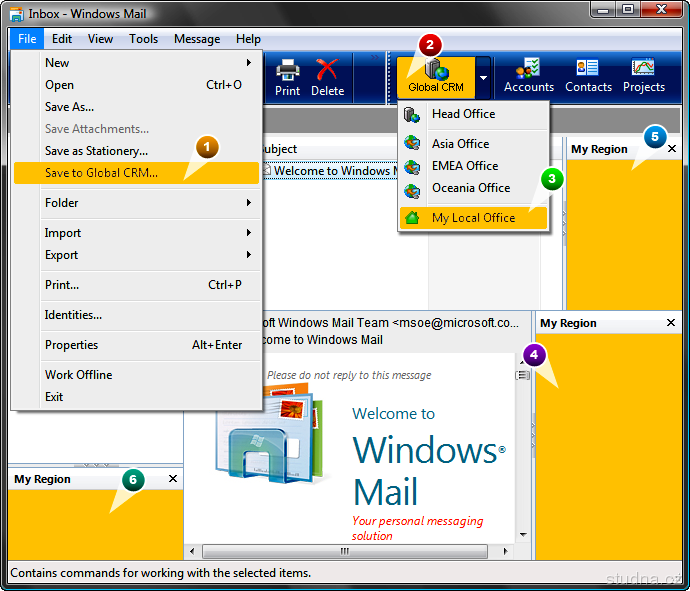Image resolution: width=690 pixels, height=591 pixels.
Task: Expand the Global CRM dropdown arrow
Action: (483, 77)
